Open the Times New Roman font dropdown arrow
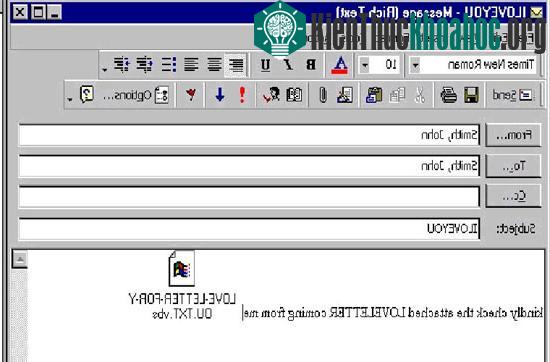This screenshot has height=362, width=550. 415,65
